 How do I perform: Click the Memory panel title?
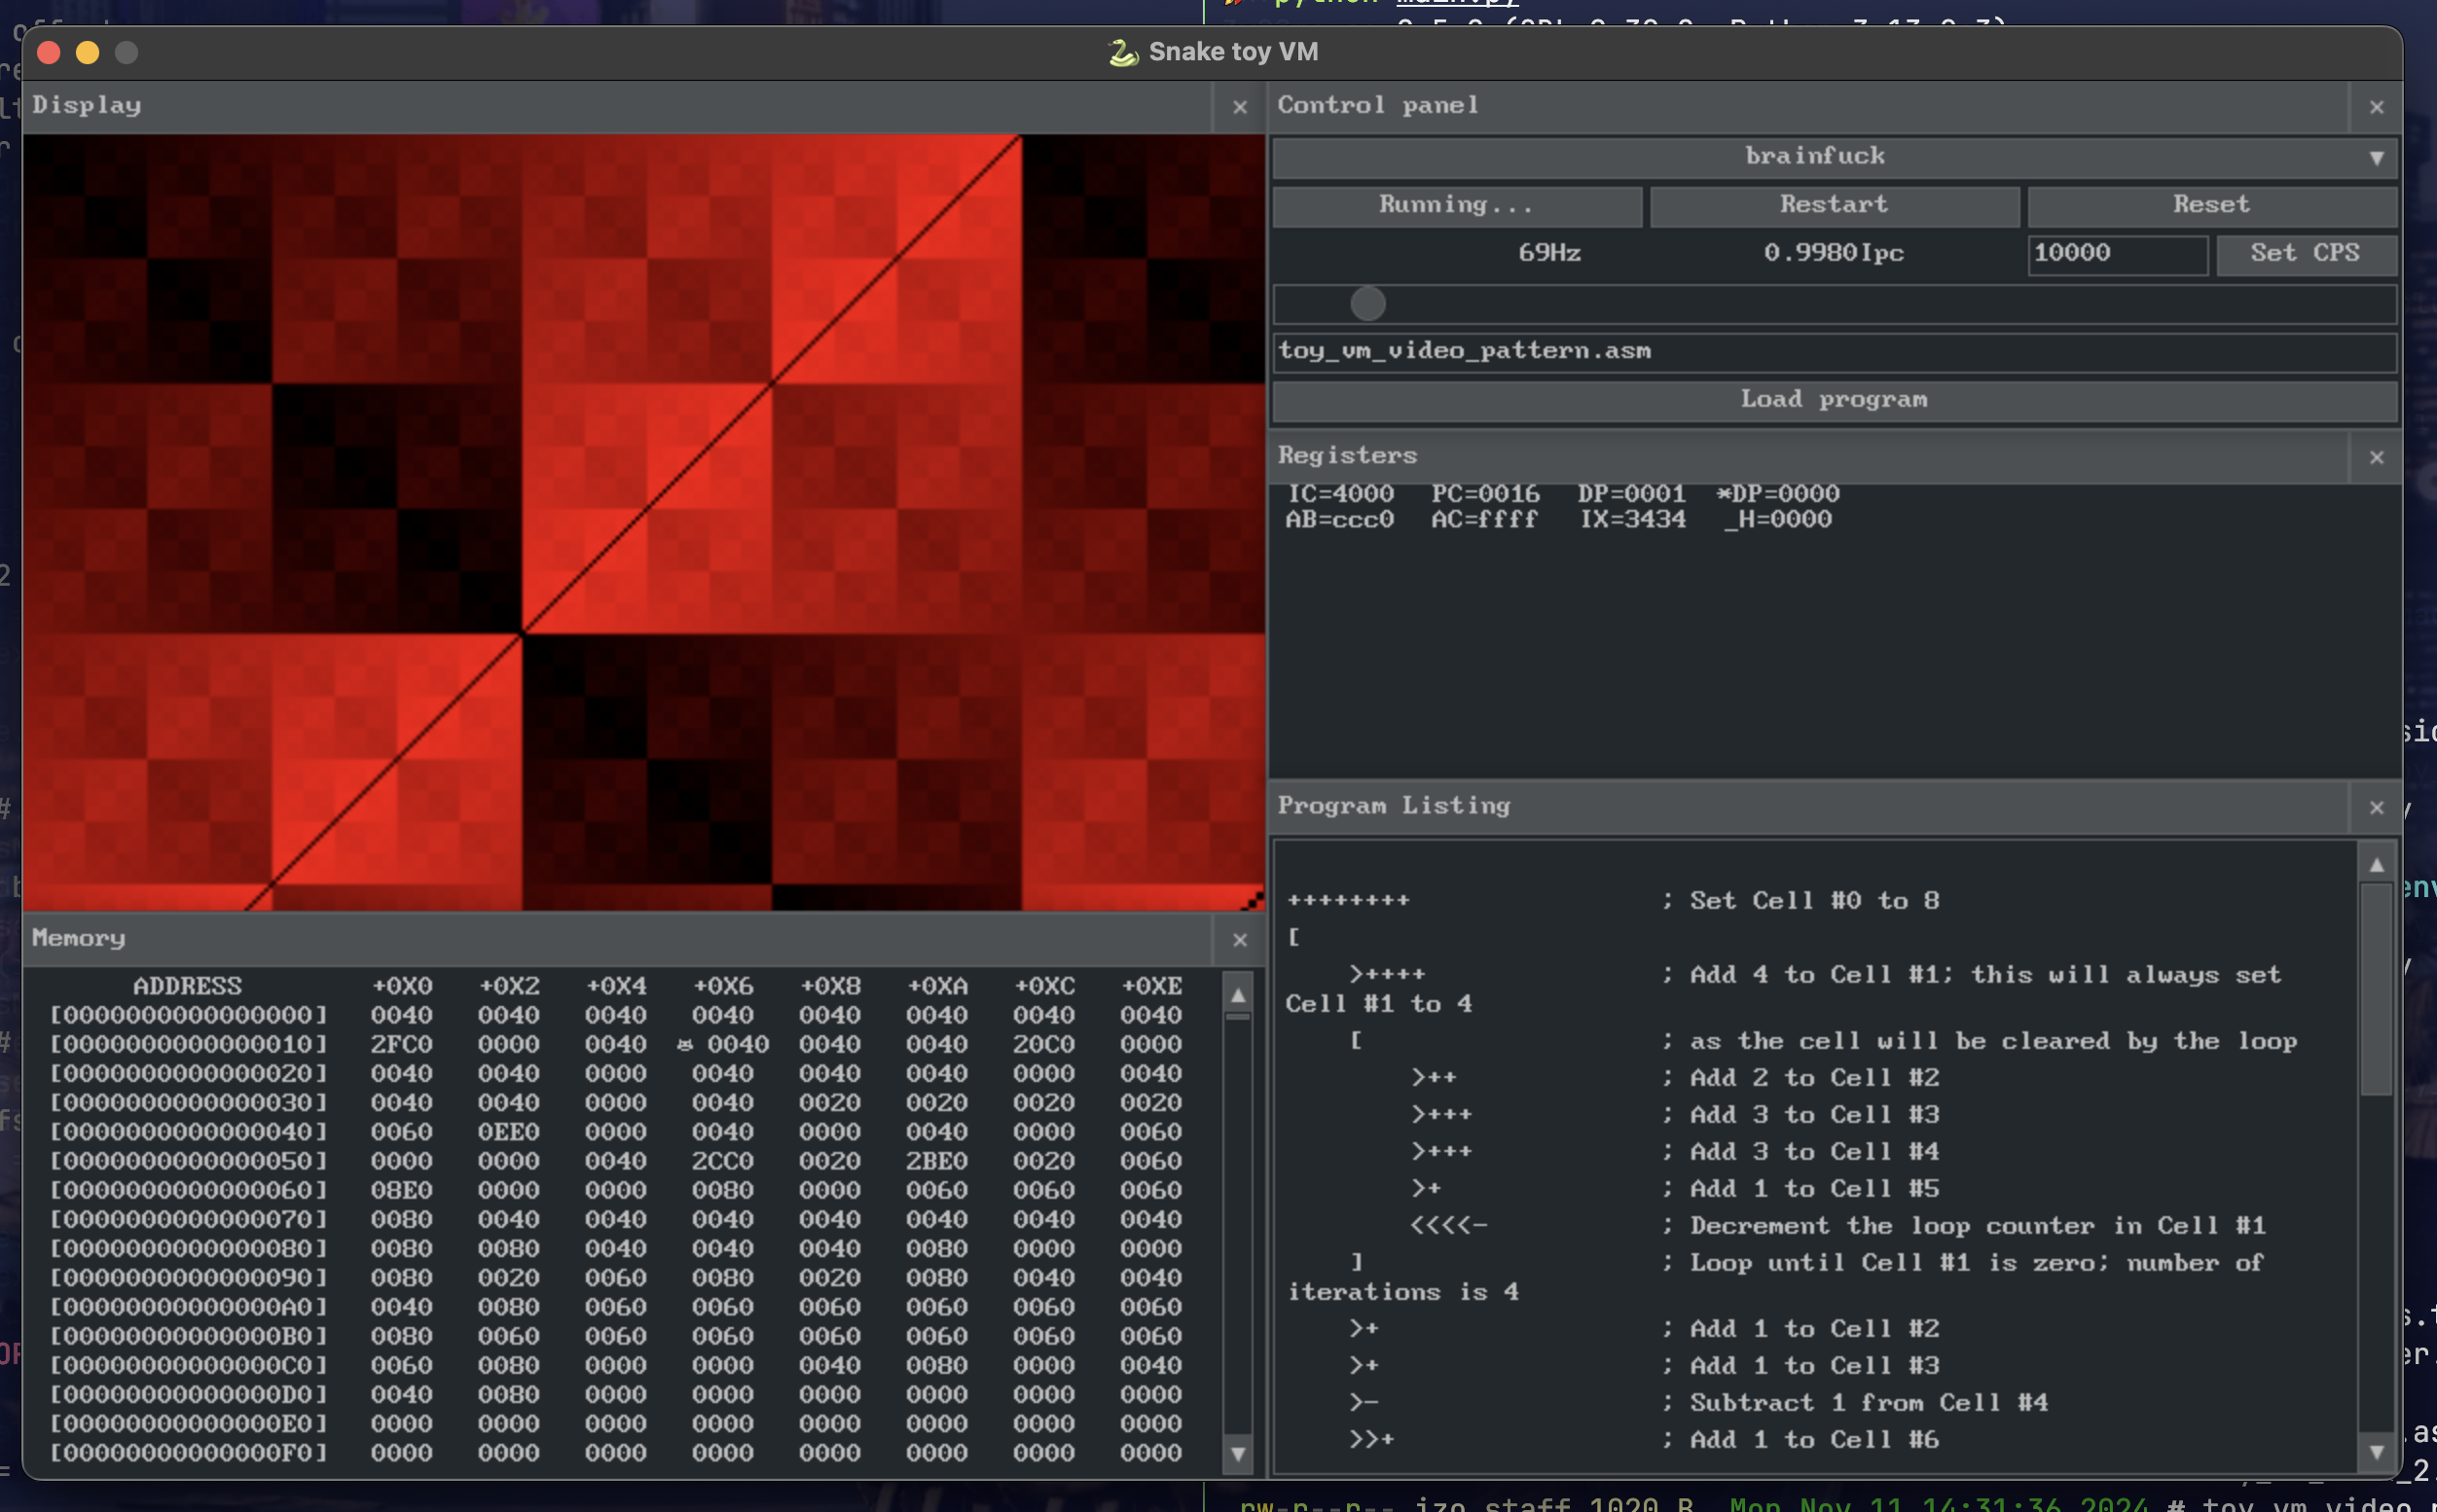coord(79,938)
